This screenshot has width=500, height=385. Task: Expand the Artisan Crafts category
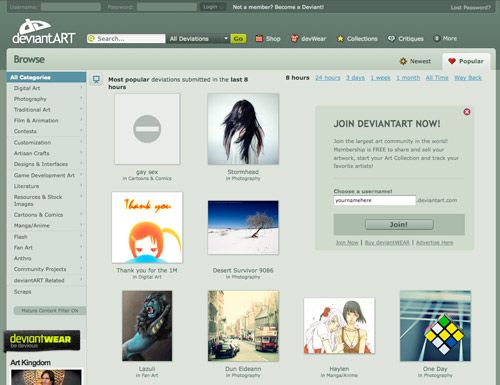click(x=46, y=153)
